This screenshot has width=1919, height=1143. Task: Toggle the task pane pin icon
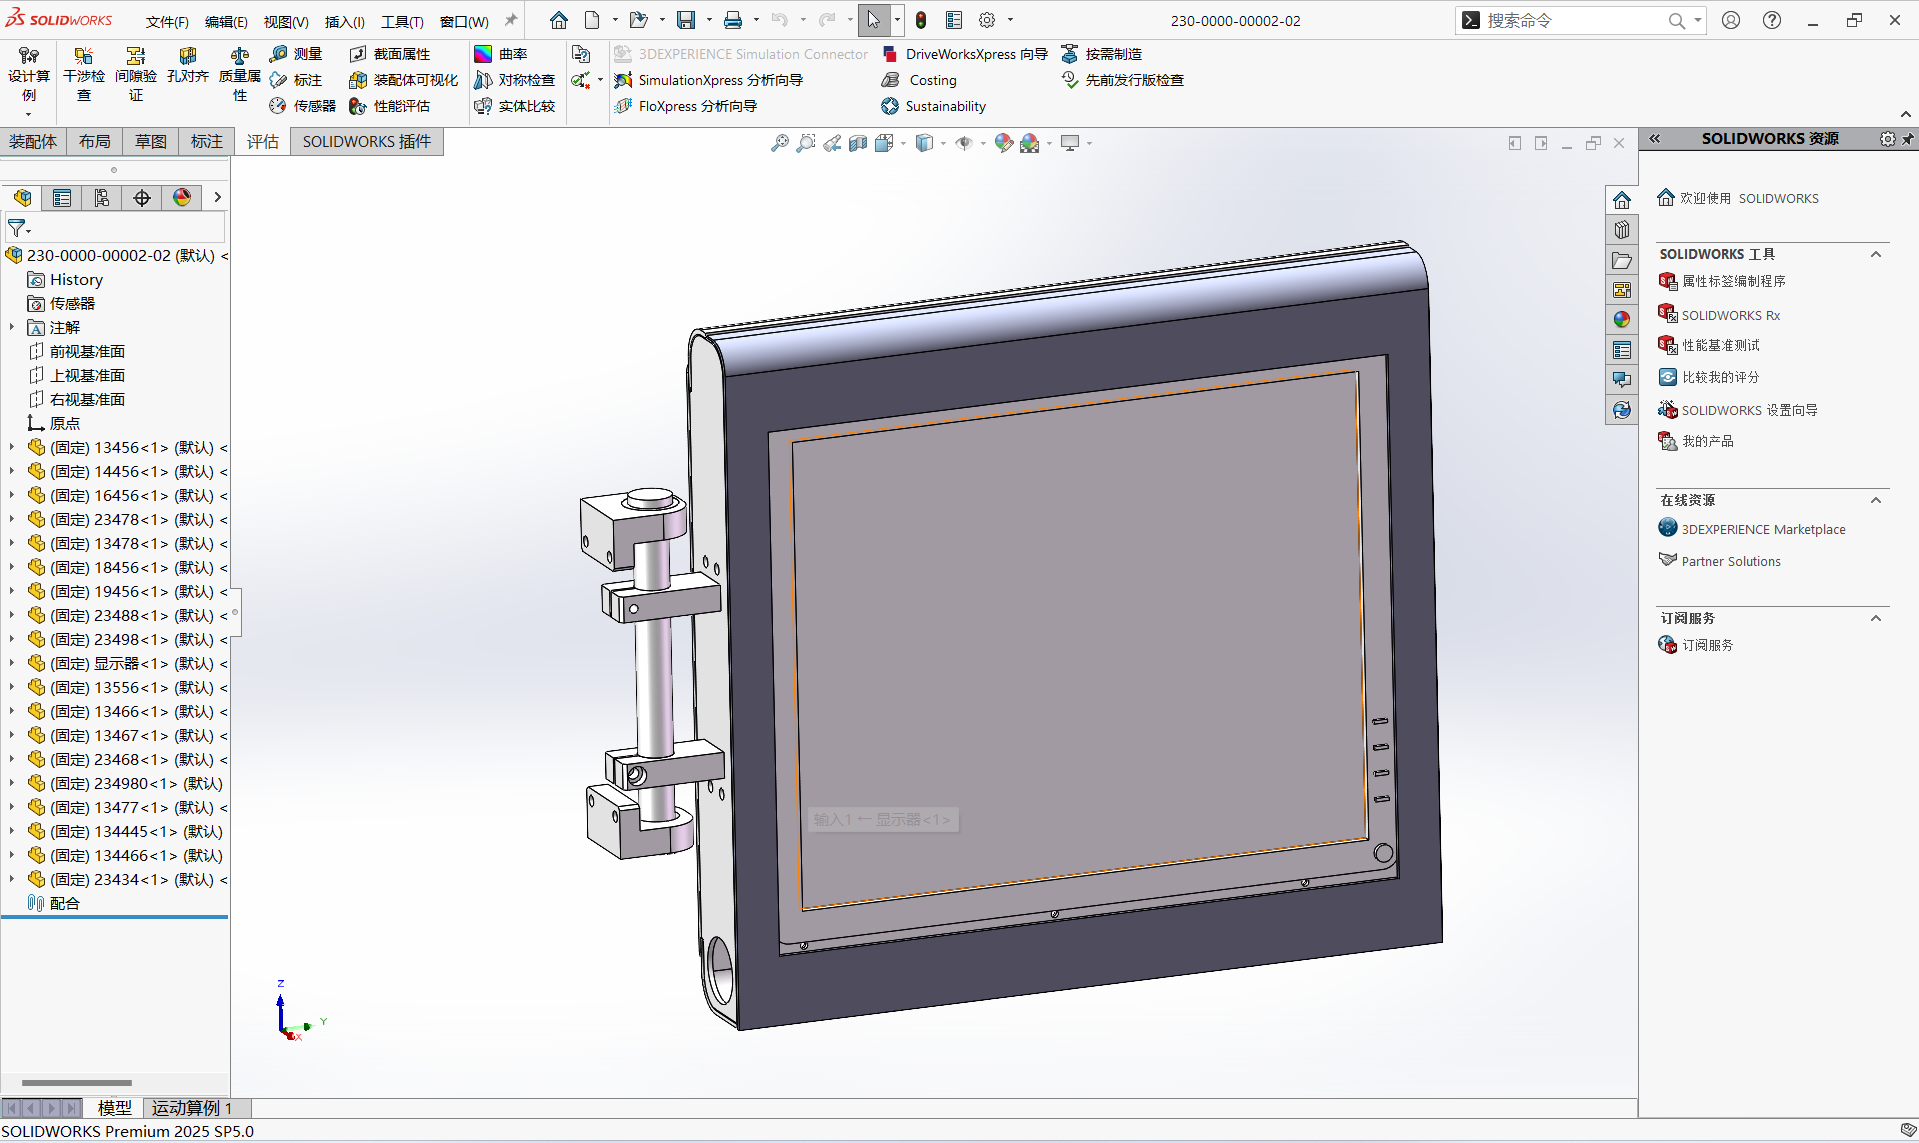(x=1908, y=139)
